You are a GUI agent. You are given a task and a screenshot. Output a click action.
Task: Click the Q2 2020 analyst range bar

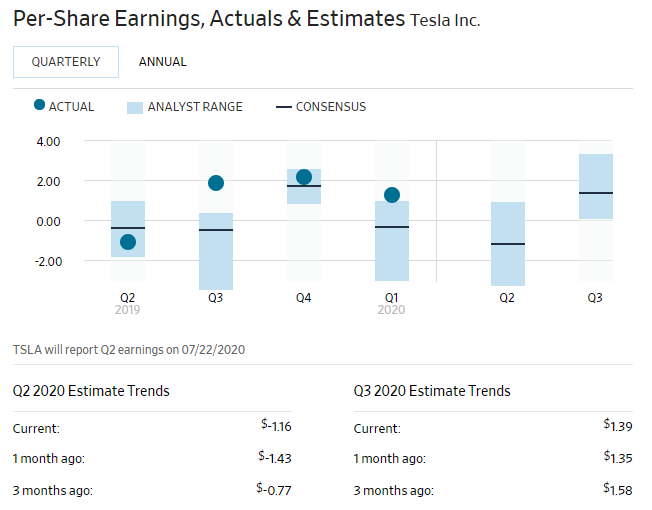point(508,270)
